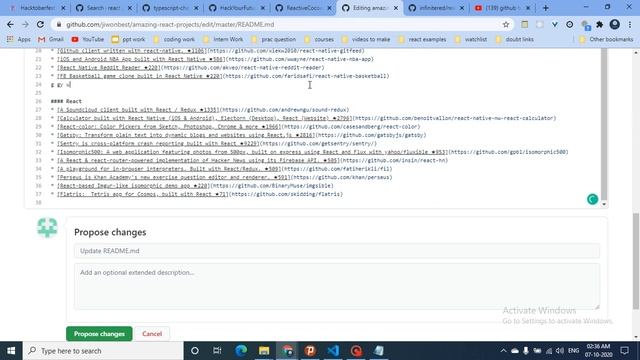Click the editor vertical scrollbar

[x=604, y=124]
